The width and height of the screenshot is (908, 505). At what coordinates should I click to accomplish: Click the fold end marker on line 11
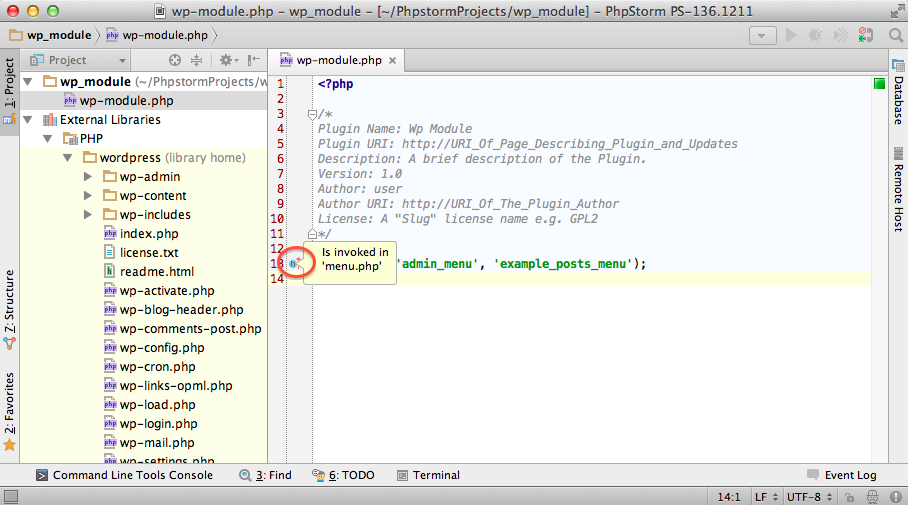pos(312,234)
